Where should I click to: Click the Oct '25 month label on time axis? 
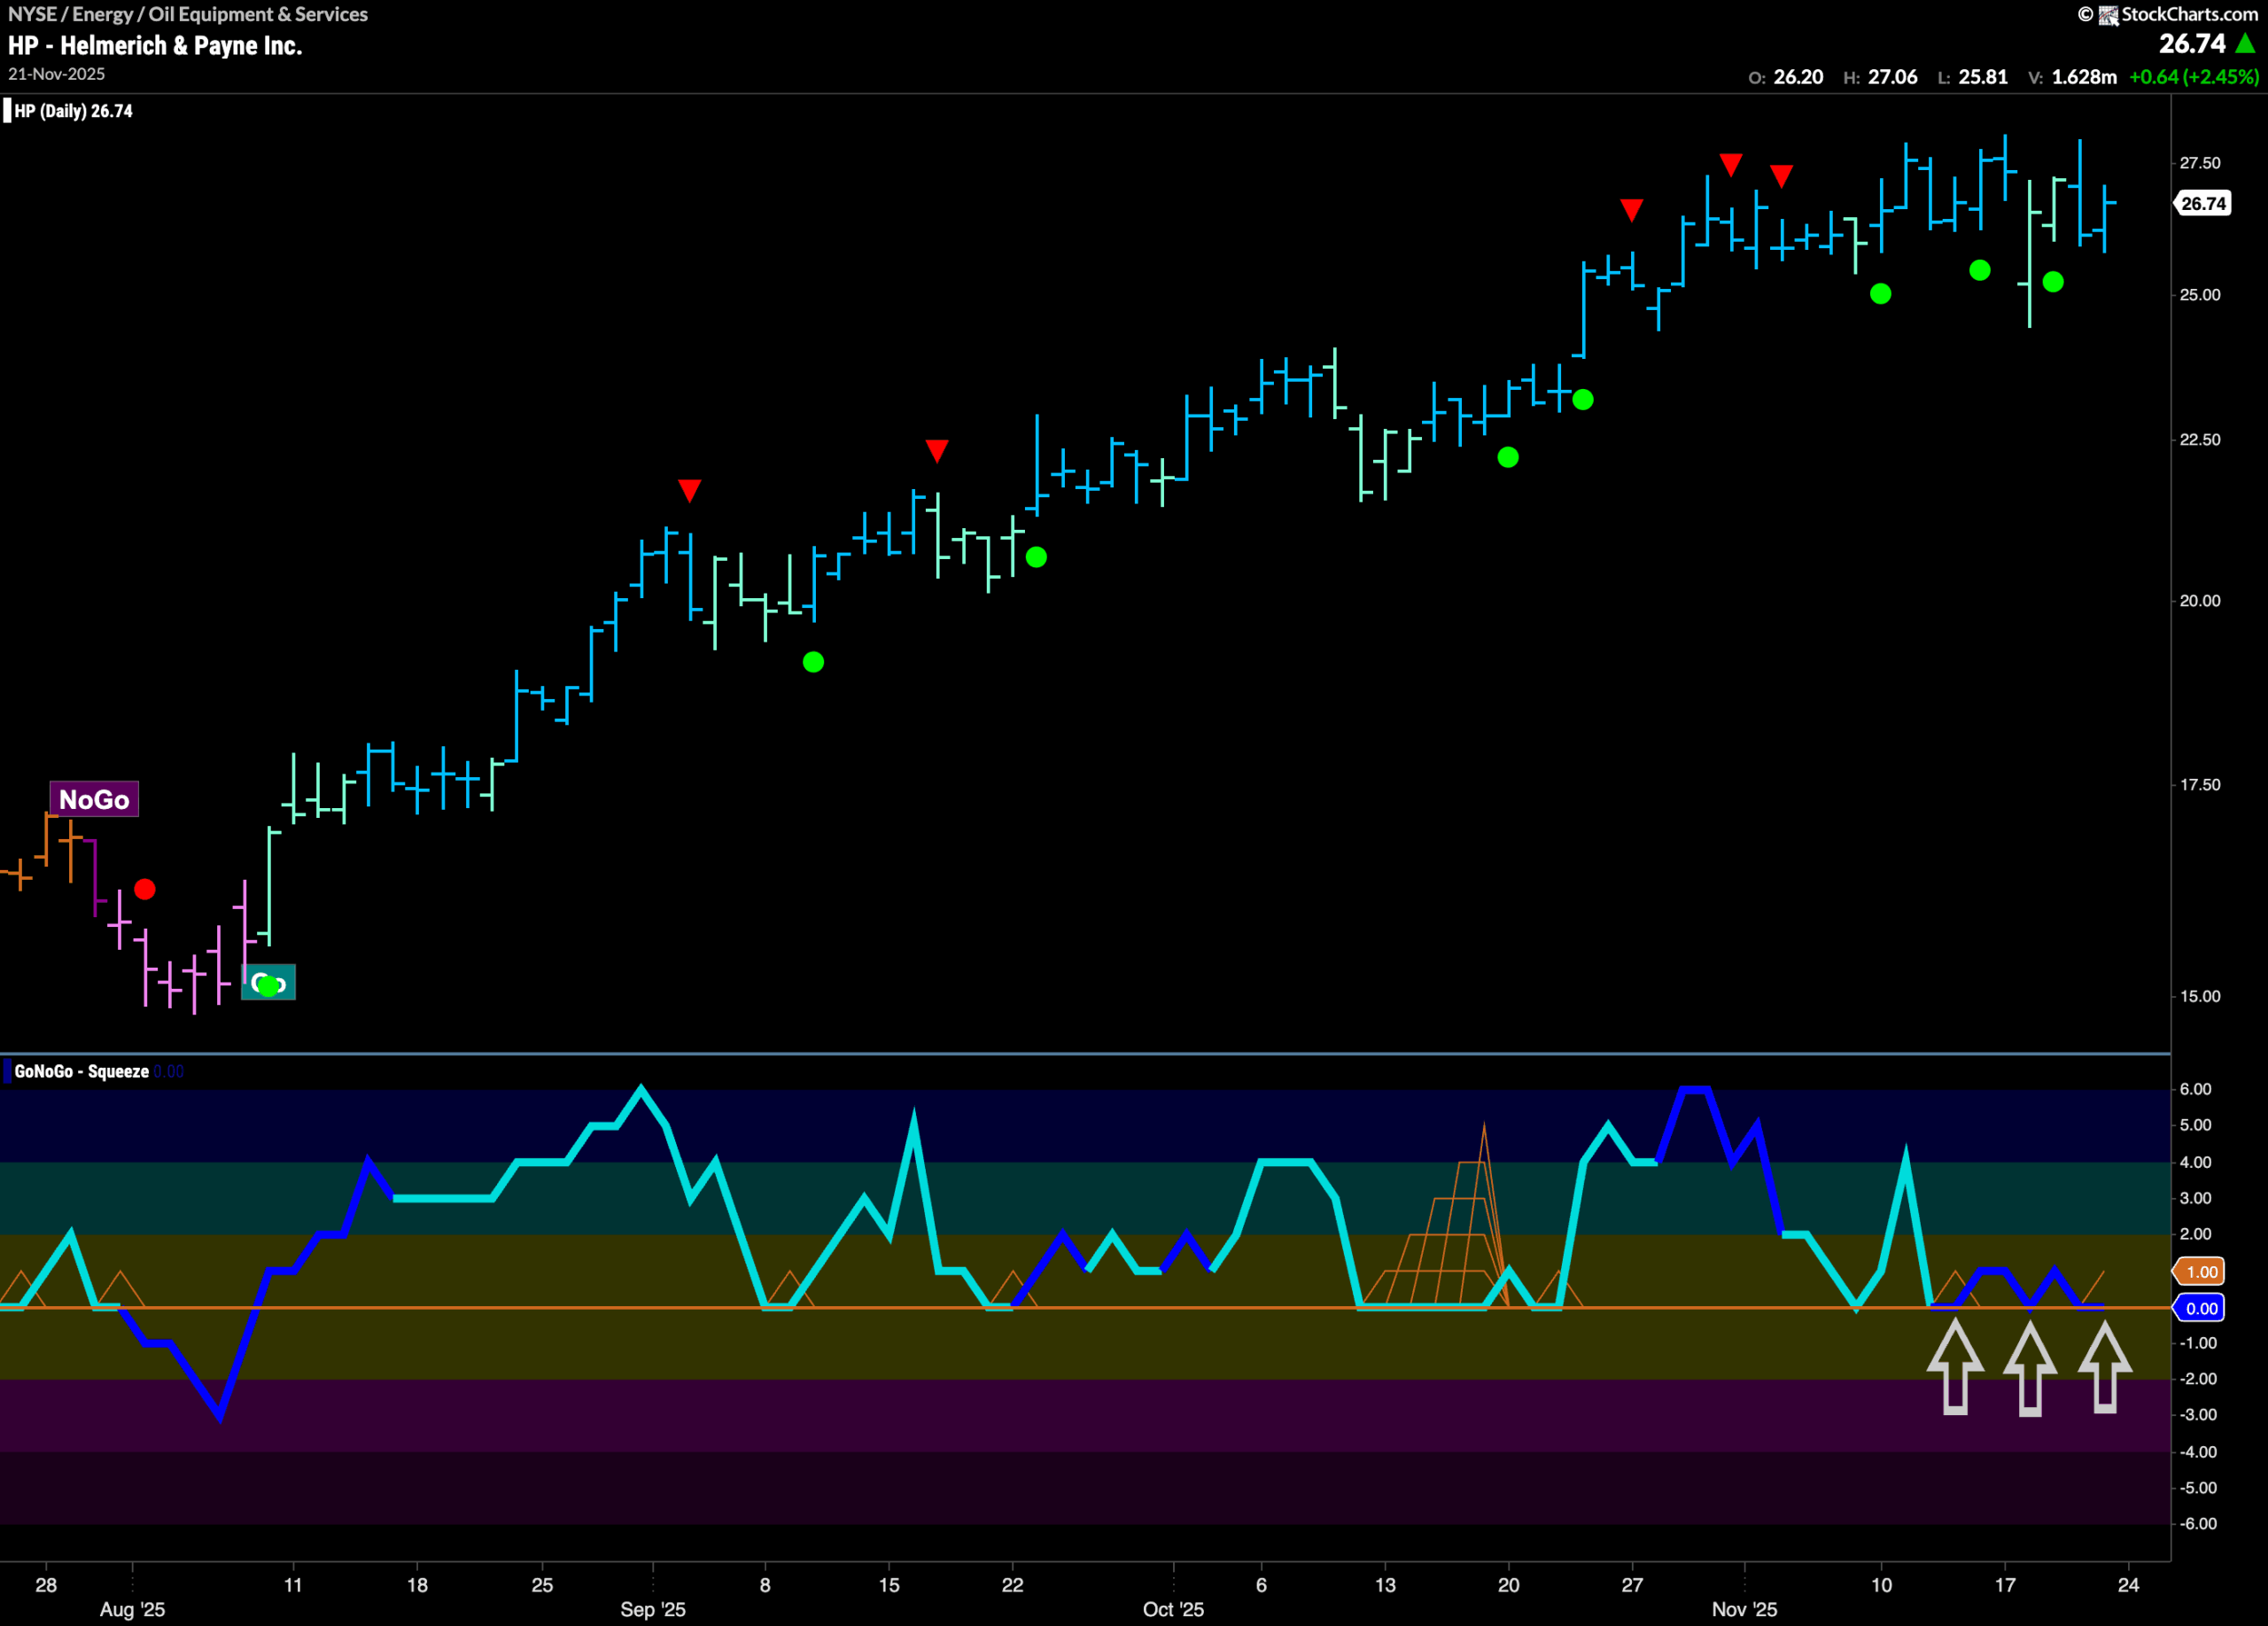pos(1173,1609)
